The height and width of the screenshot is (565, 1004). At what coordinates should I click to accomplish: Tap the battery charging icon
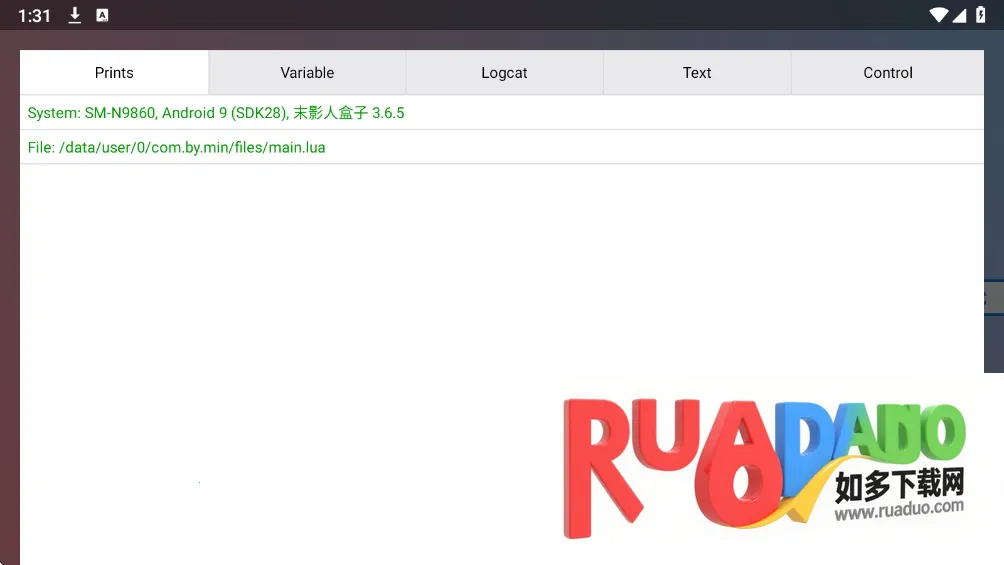[980, 15]
